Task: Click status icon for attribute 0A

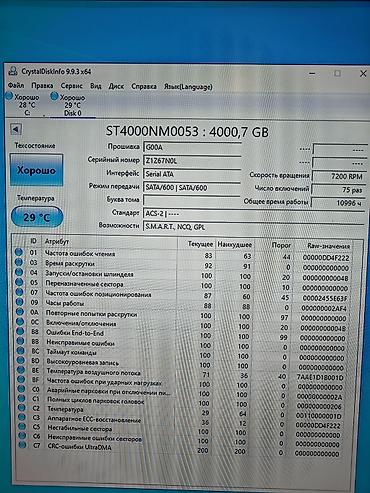Action: pos(20,312)
